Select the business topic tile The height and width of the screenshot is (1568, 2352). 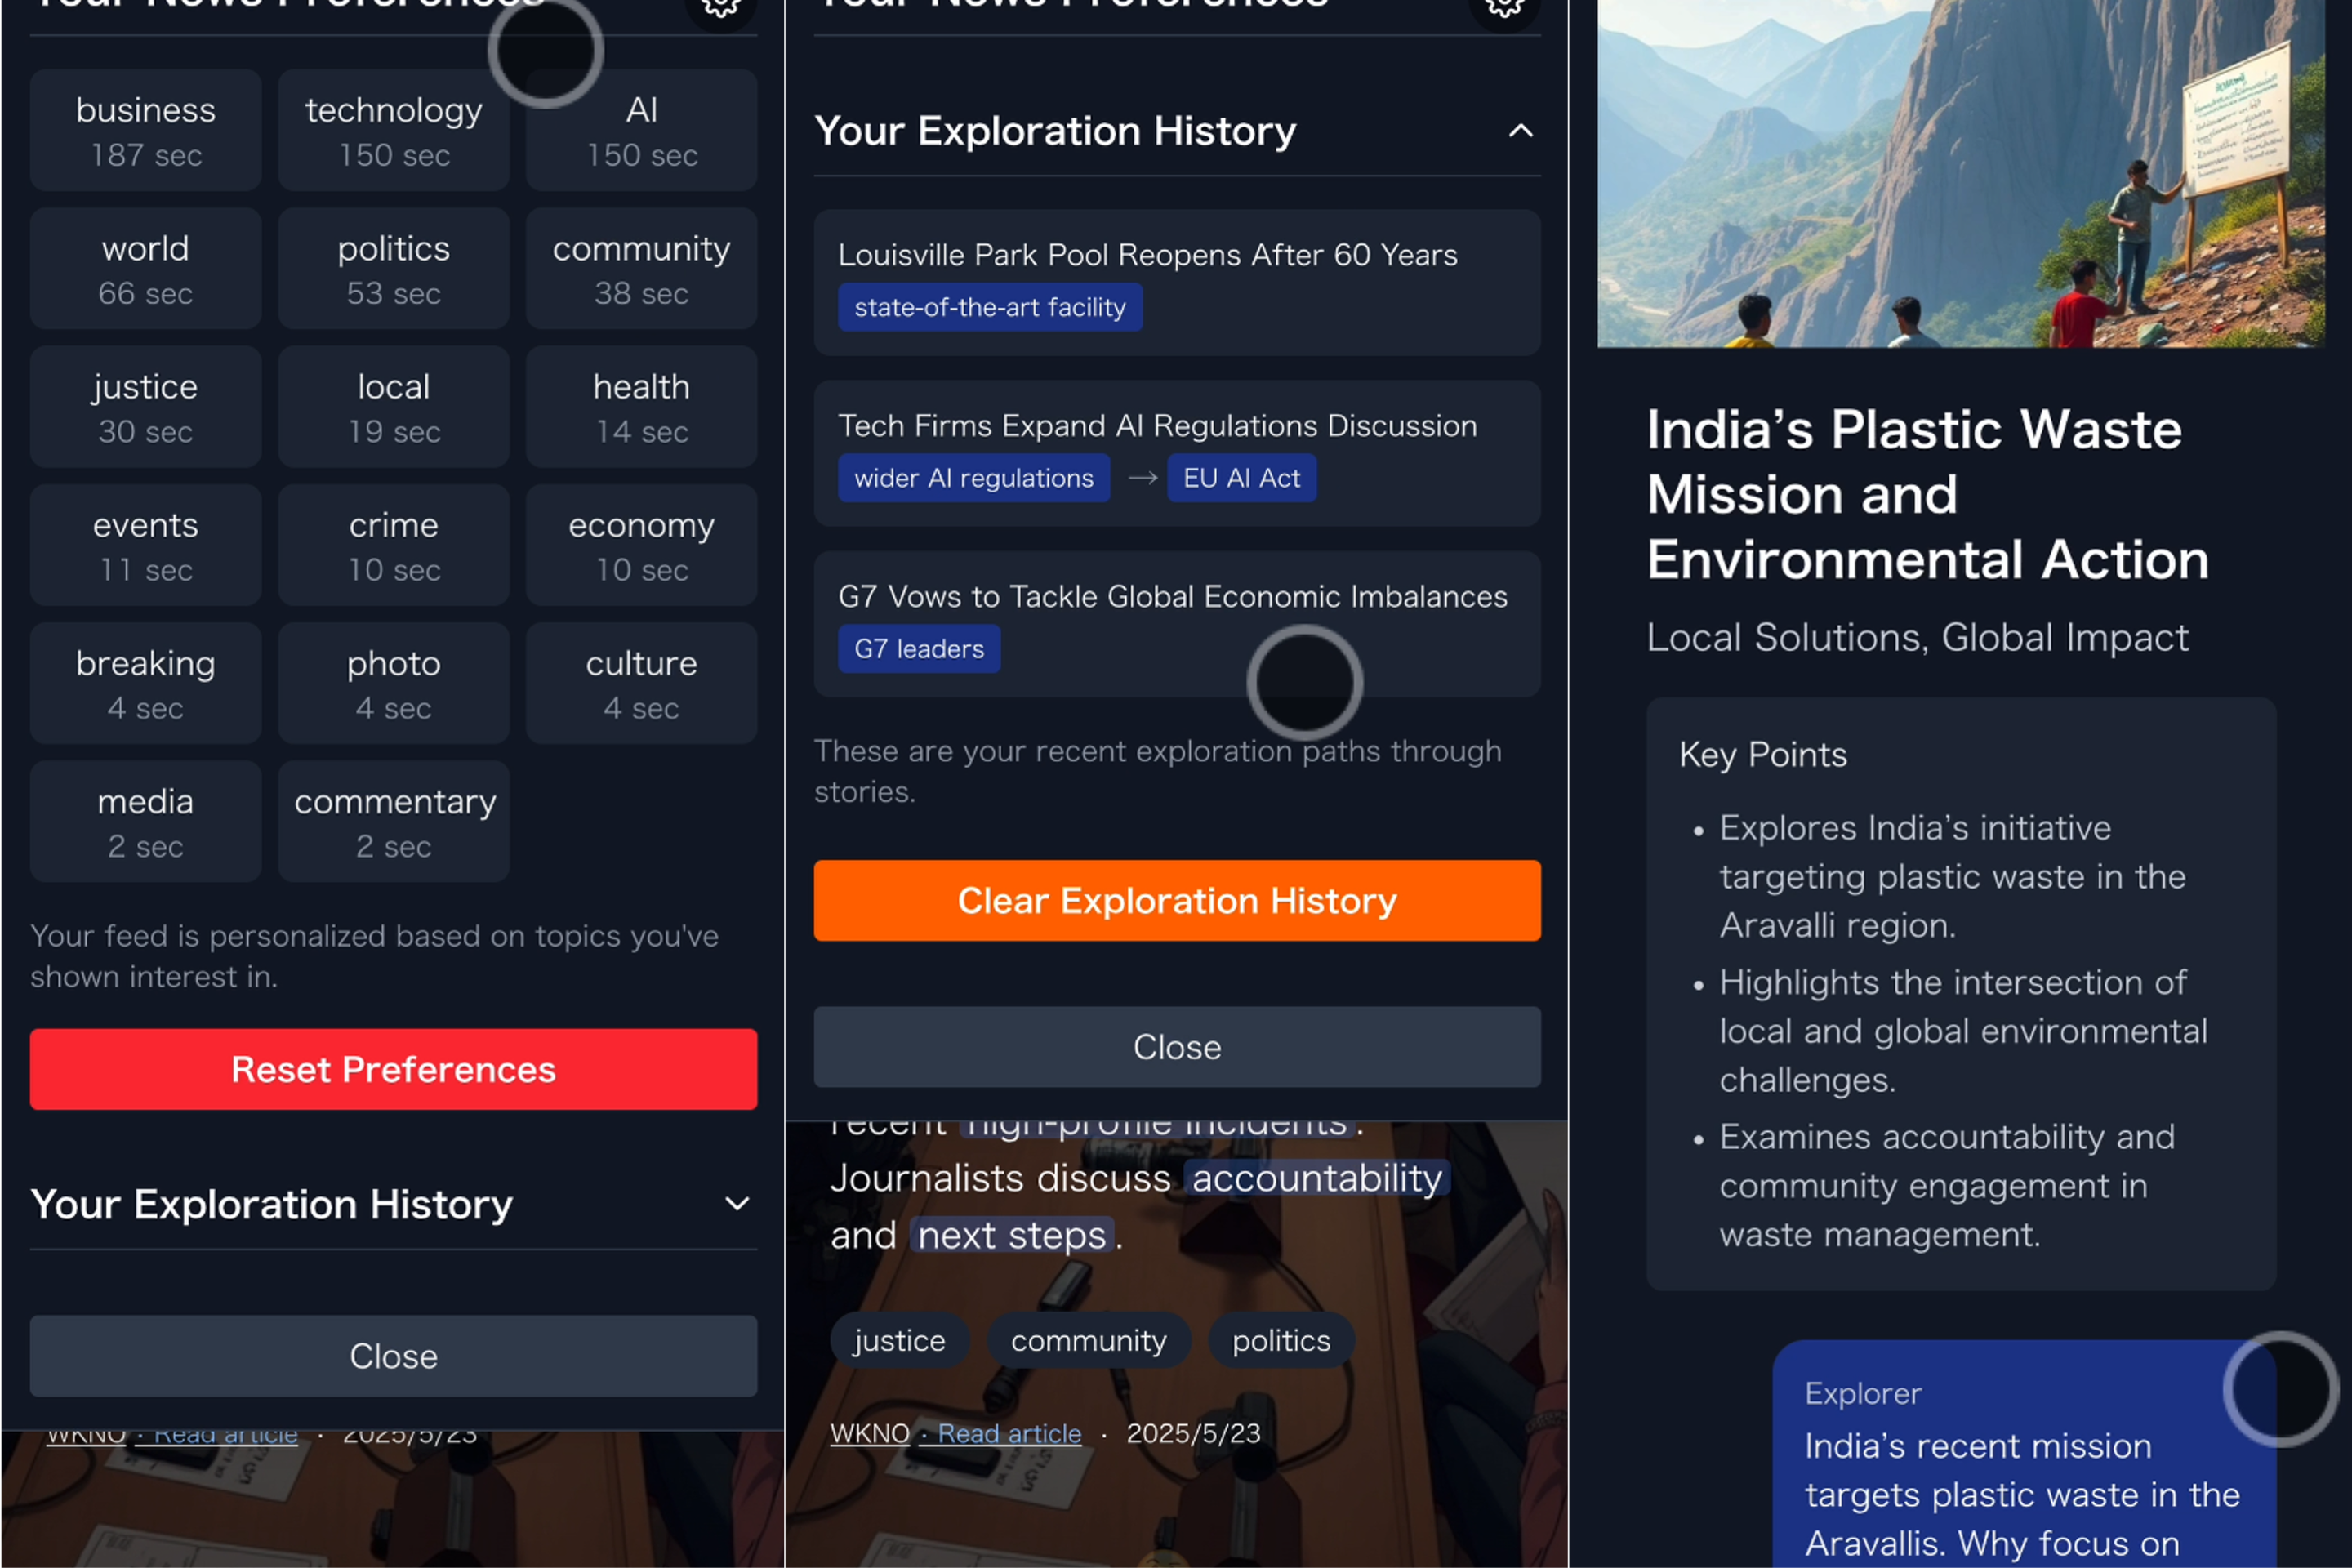146,131
